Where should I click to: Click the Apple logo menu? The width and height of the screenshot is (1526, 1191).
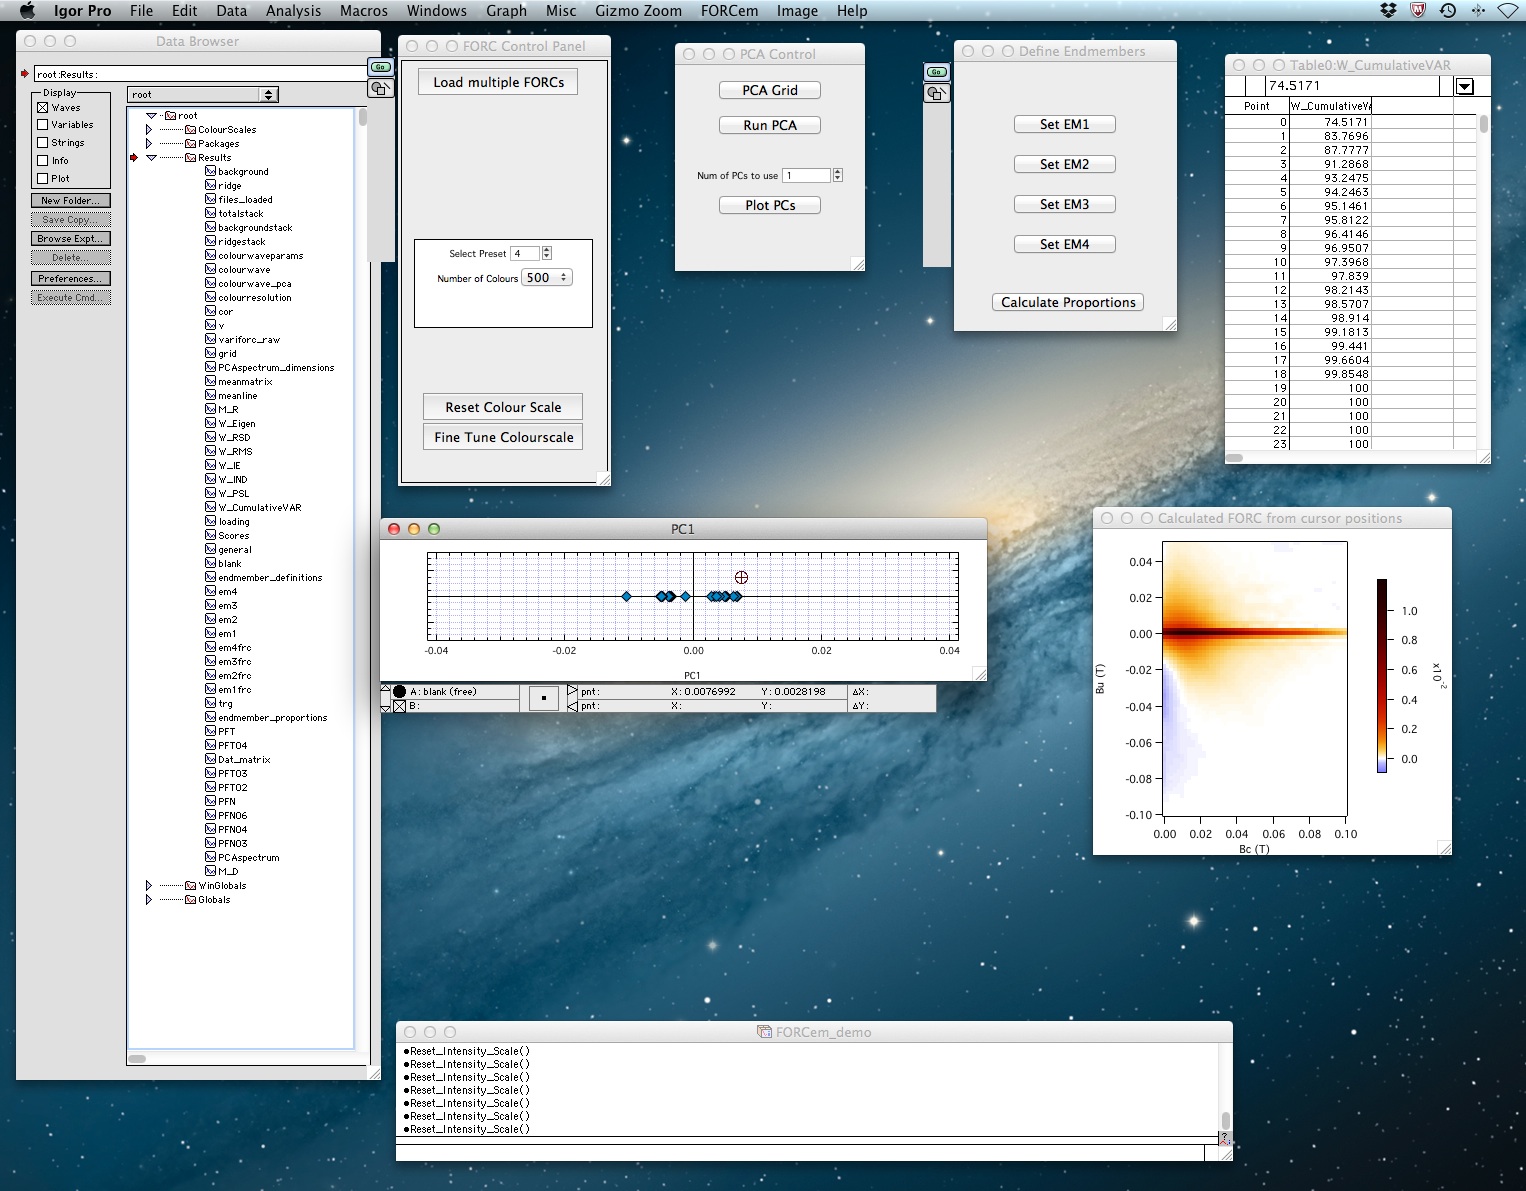tap(28, 11)
